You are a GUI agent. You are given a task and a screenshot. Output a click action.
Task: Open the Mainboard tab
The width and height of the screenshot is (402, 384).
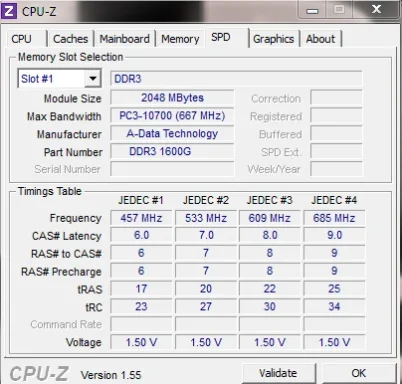pyautogui.click(x=124, y=39)
